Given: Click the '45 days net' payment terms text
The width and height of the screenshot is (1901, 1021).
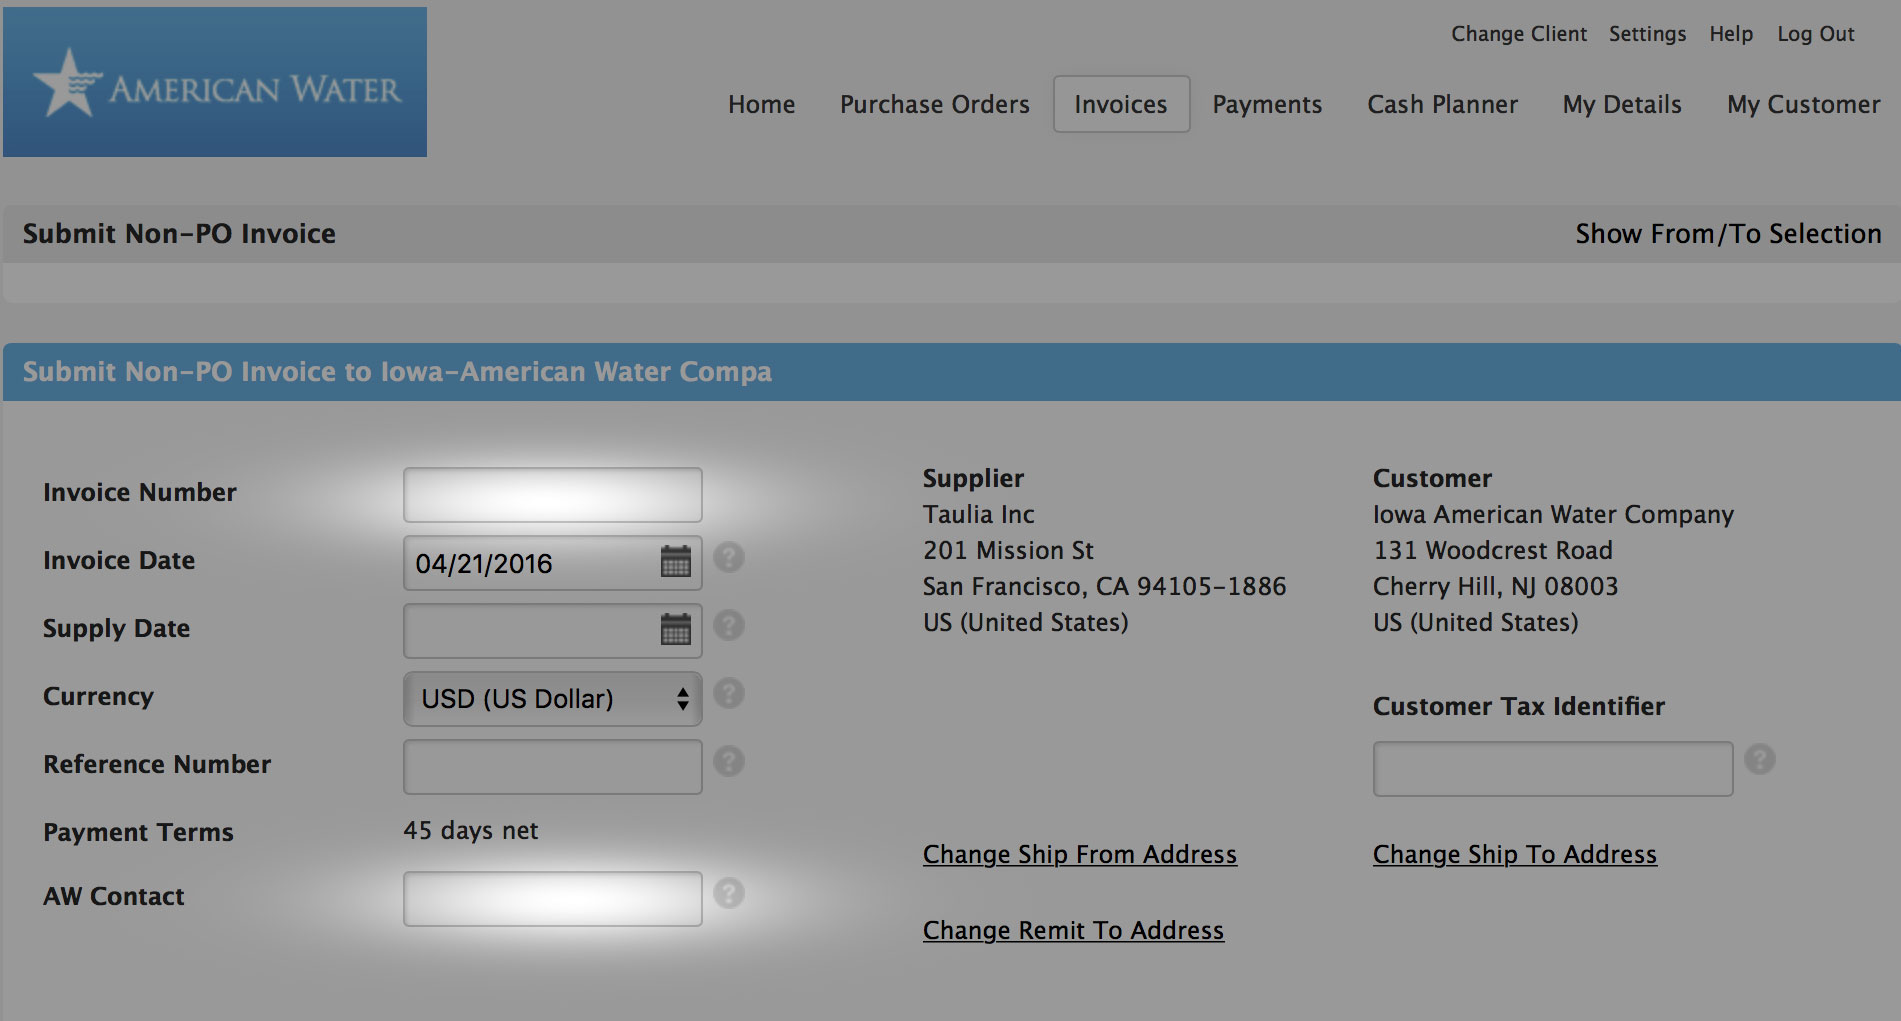Looking at the screenshot, I should [471, 830].
